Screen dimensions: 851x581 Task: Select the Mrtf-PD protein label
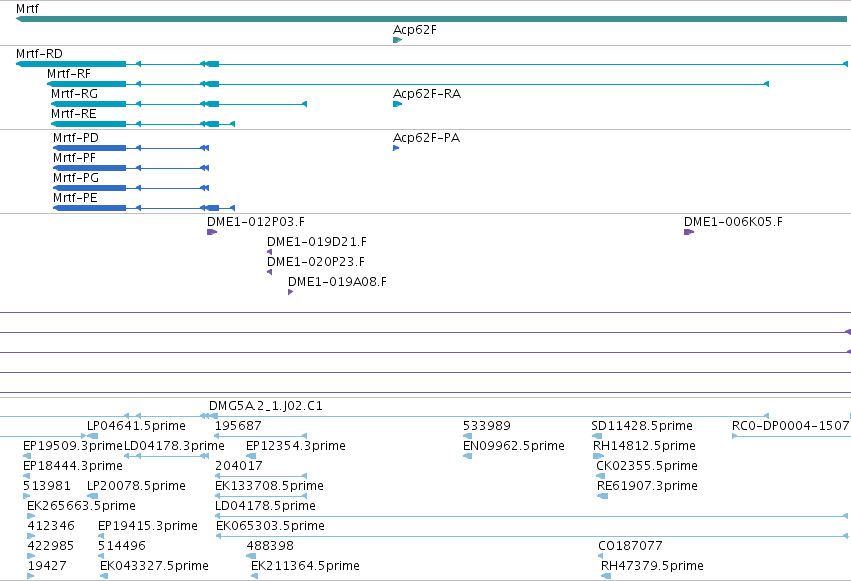click(75, 138)
